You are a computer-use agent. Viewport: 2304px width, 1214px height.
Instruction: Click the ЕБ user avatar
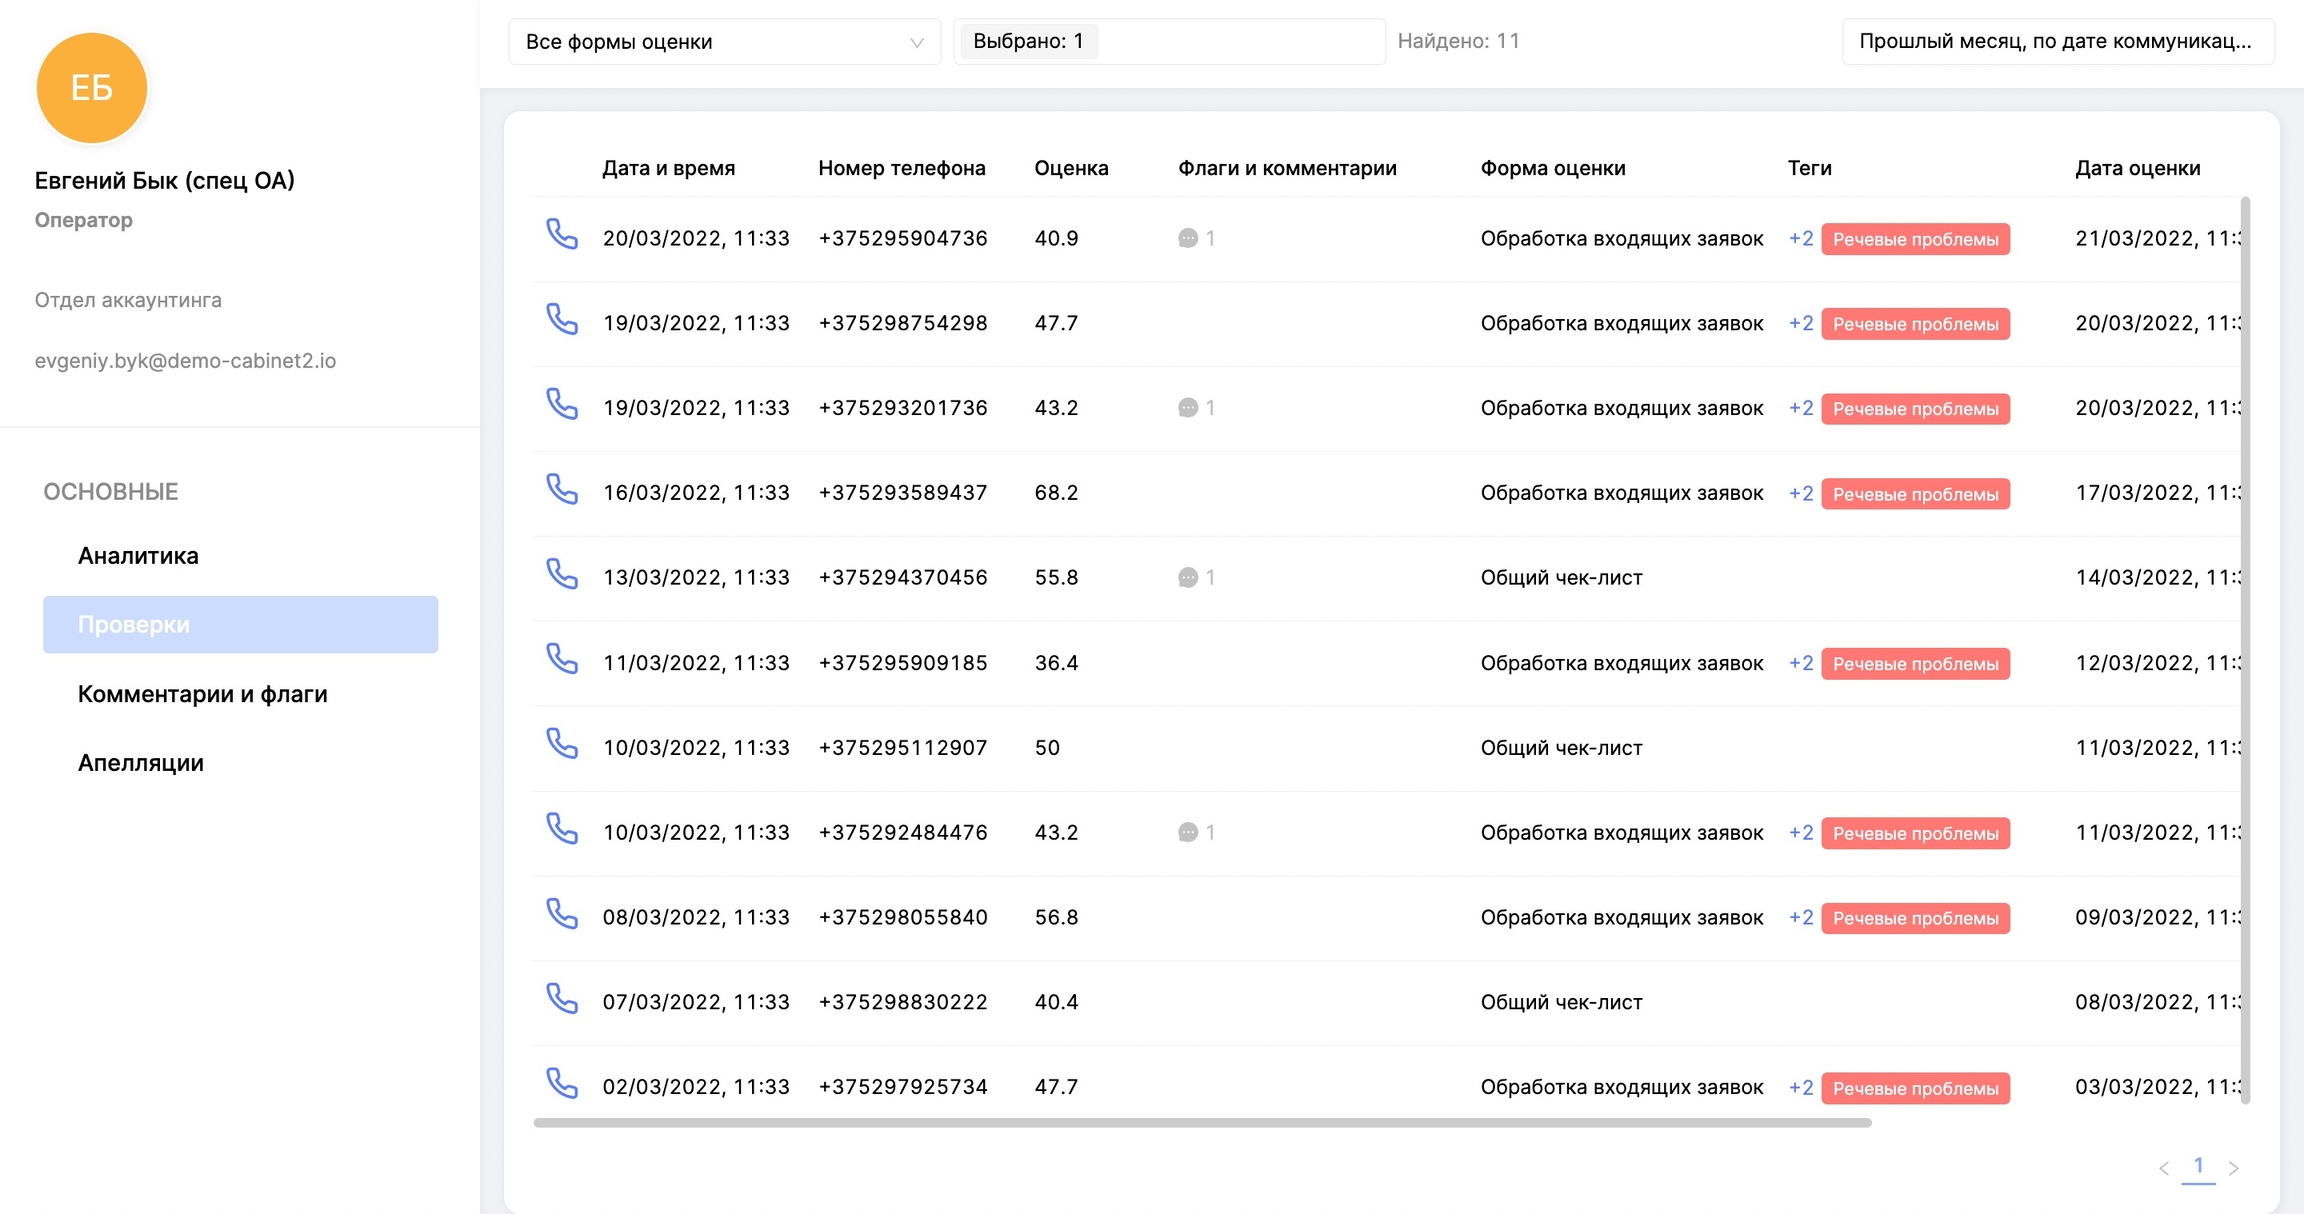coord(92,88)
